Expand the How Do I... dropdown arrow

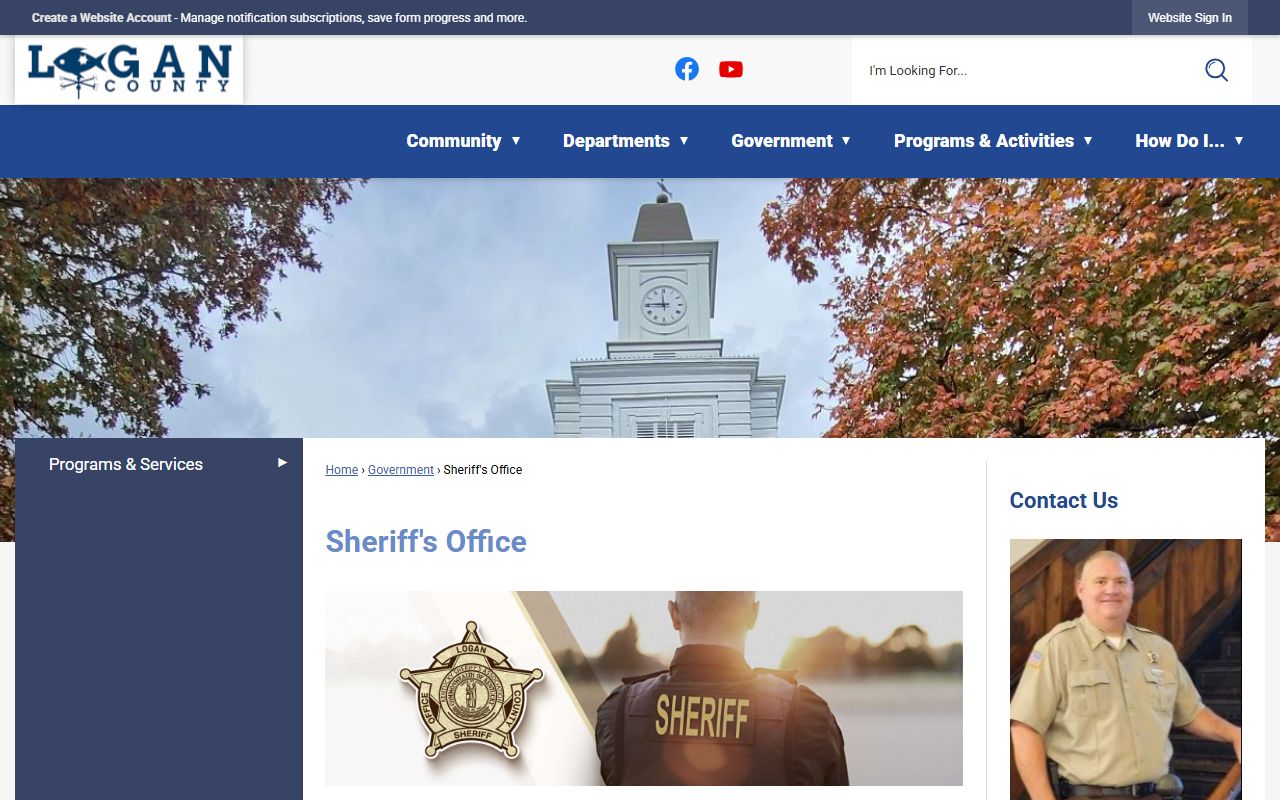click(1239, 141)
